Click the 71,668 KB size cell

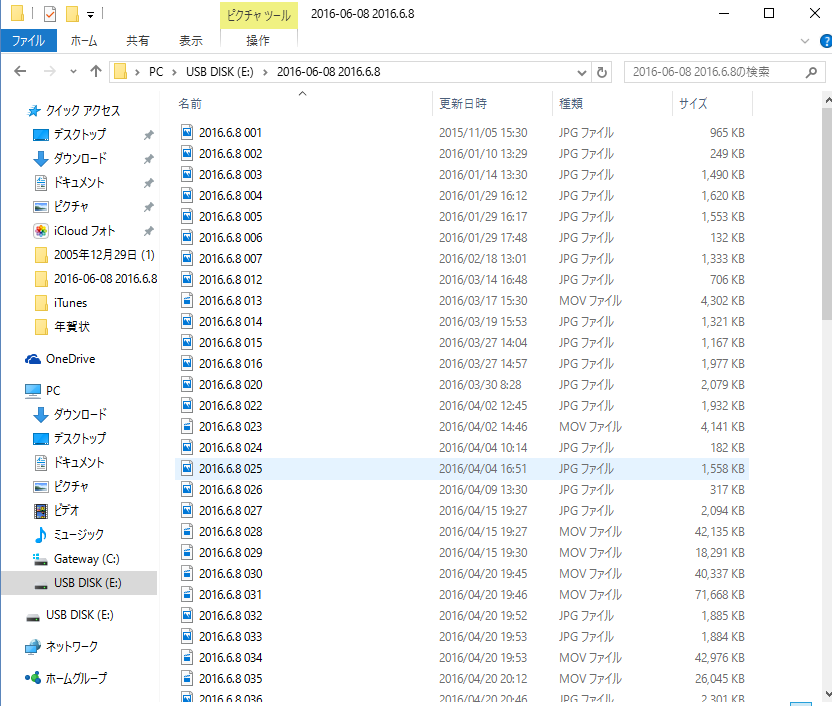(720, 595)
